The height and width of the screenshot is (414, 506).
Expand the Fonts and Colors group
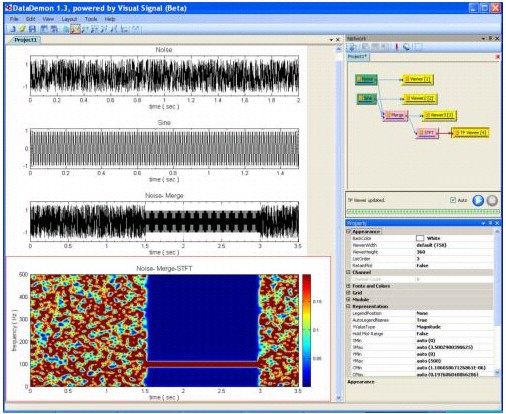(x=349, y=286)
